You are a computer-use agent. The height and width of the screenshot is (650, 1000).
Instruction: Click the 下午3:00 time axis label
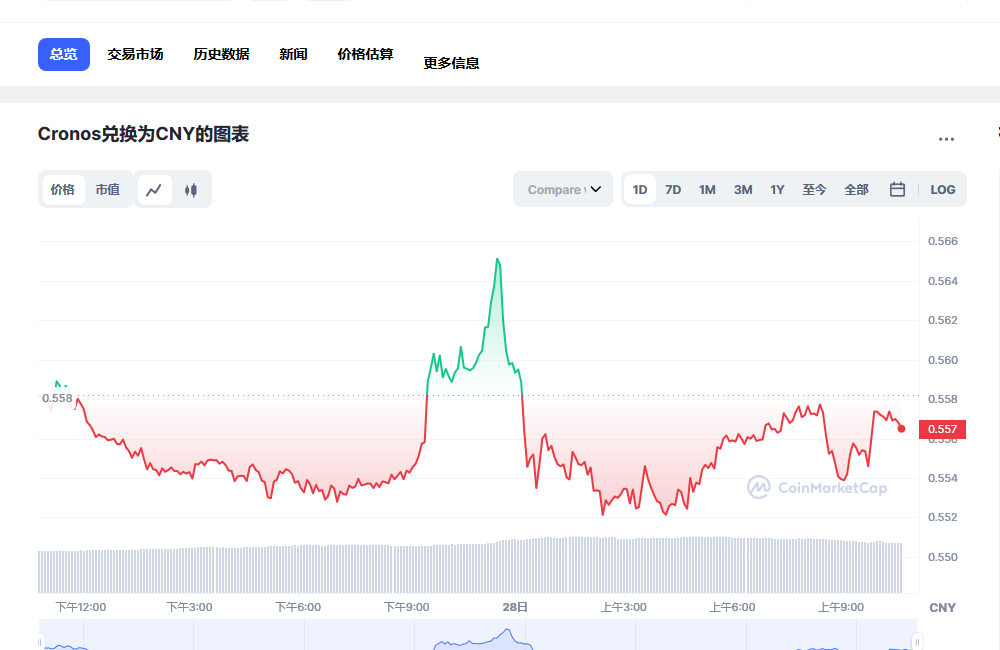coord(189,607)
